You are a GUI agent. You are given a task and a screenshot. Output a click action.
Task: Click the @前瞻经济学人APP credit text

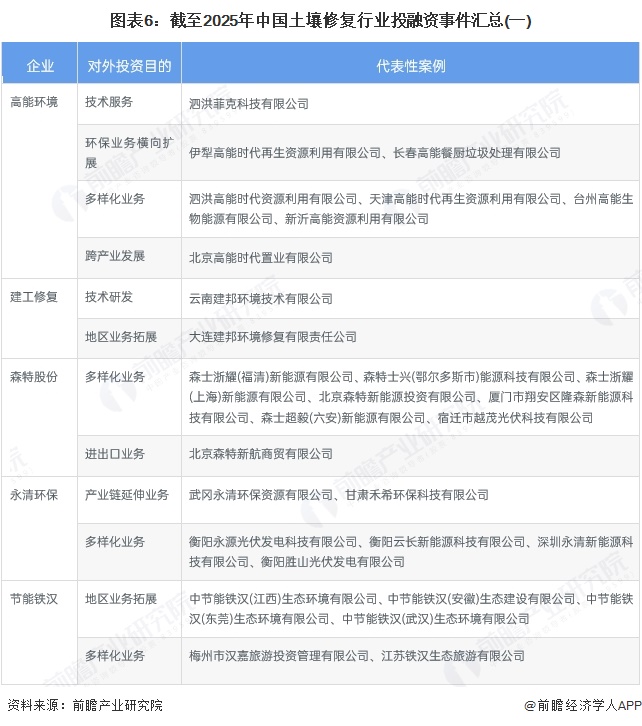click(583, 705)
